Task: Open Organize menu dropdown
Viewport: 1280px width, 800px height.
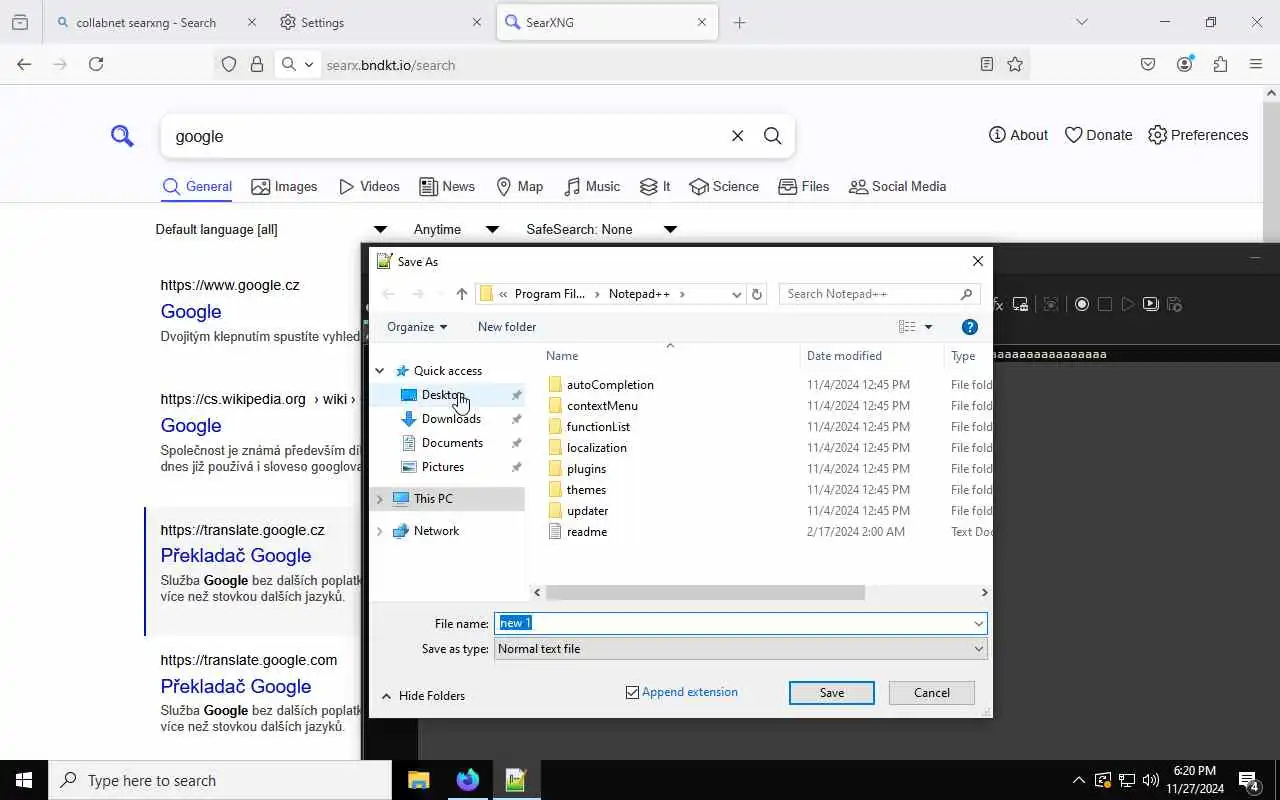Action: tap(417, 327)
